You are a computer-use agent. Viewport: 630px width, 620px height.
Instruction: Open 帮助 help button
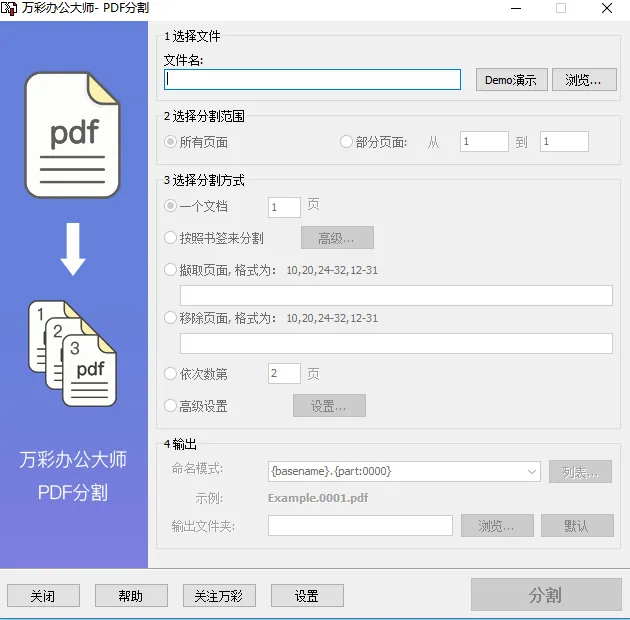[x=131, y=595]
